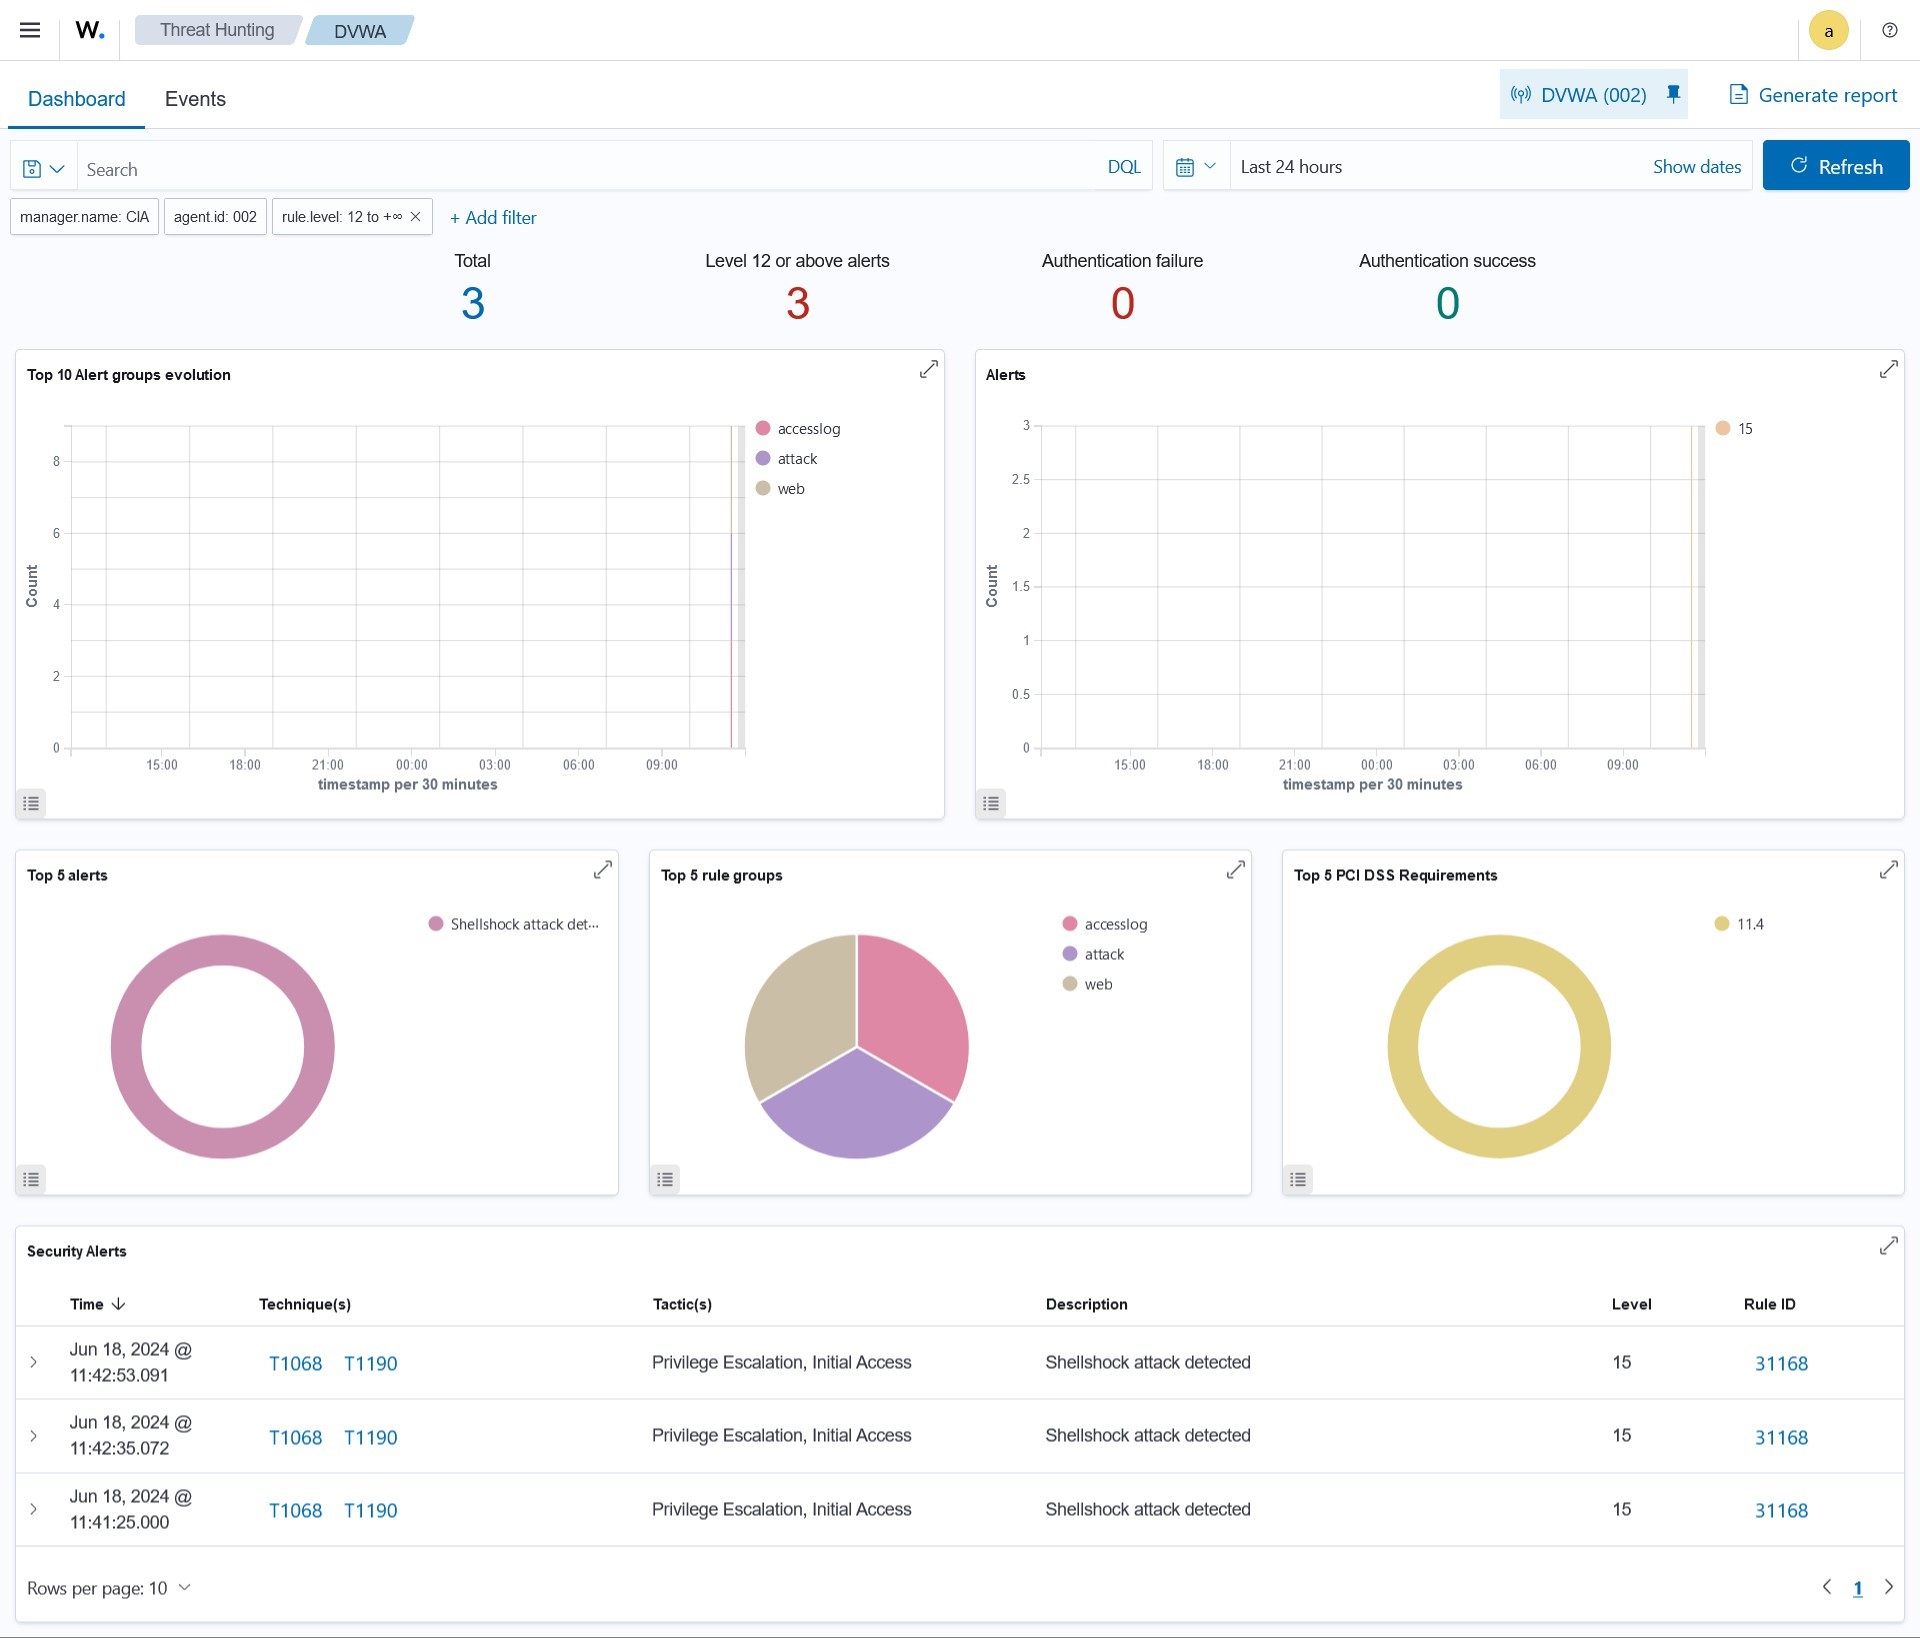The image size is (1920, 1638).
Task: Toggle legend of Top 5 PCI DSS panel
Action: click(1298, 1179)
